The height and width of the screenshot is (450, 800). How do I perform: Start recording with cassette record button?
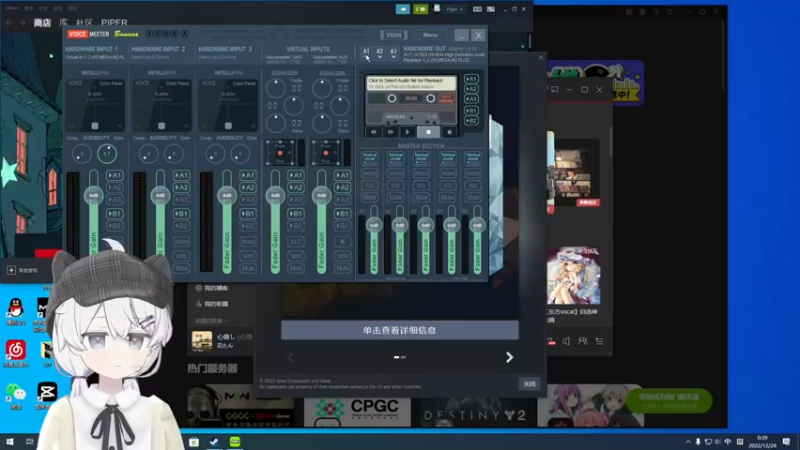[x=449, y=132]
